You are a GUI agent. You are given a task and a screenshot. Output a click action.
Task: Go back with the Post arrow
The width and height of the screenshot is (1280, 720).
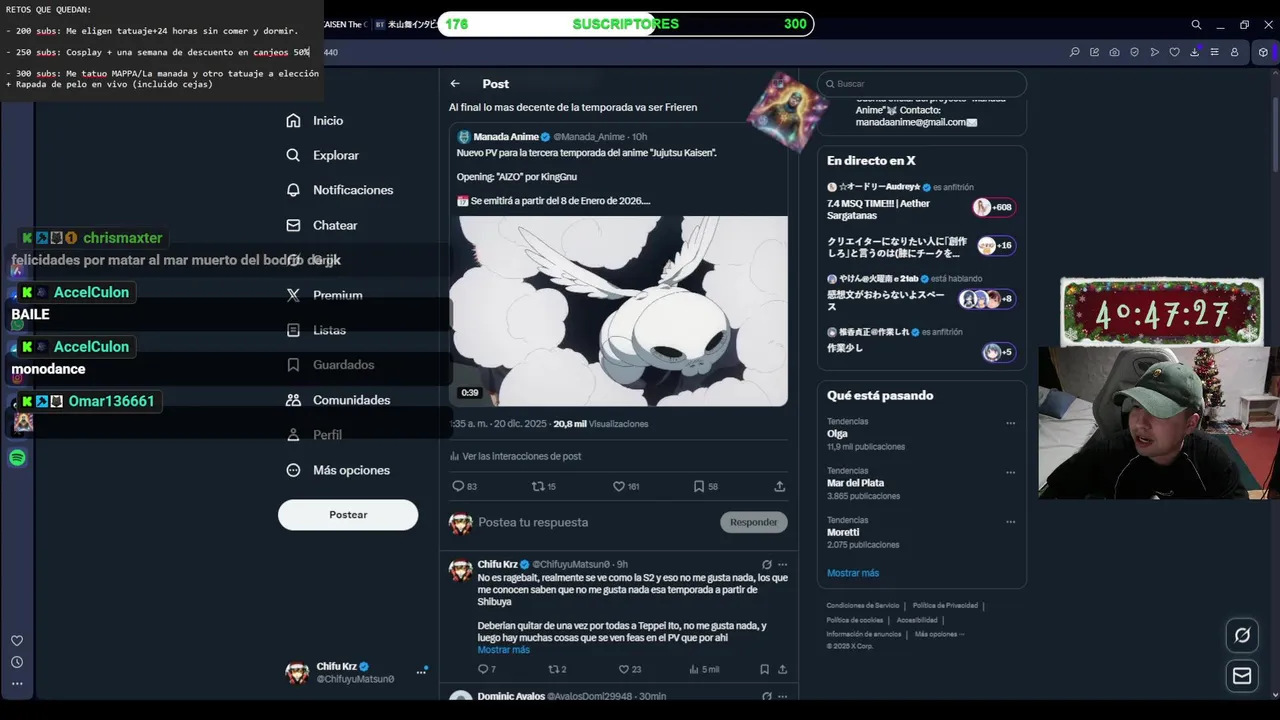pyautogui.click(x=455, y=84)
